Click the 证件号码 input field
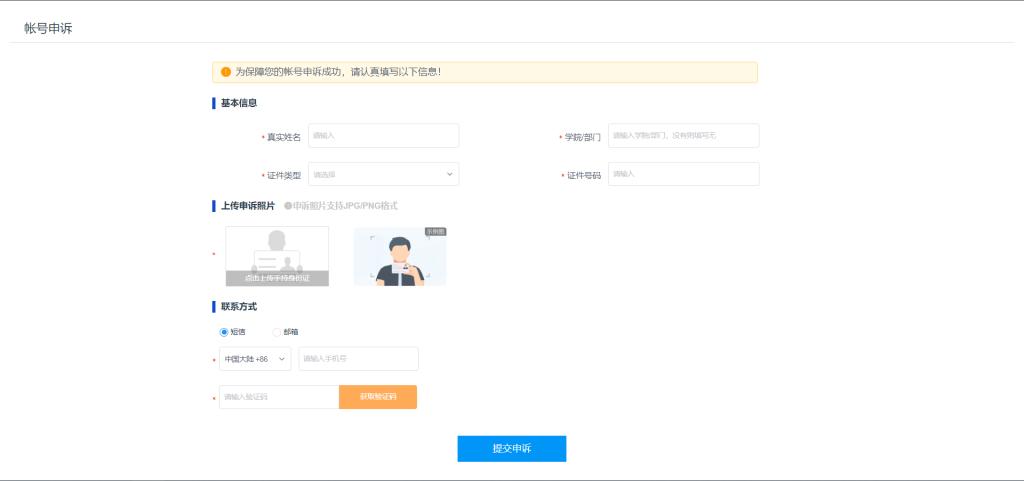The image size is (1024, 481). tap(683, 174)
